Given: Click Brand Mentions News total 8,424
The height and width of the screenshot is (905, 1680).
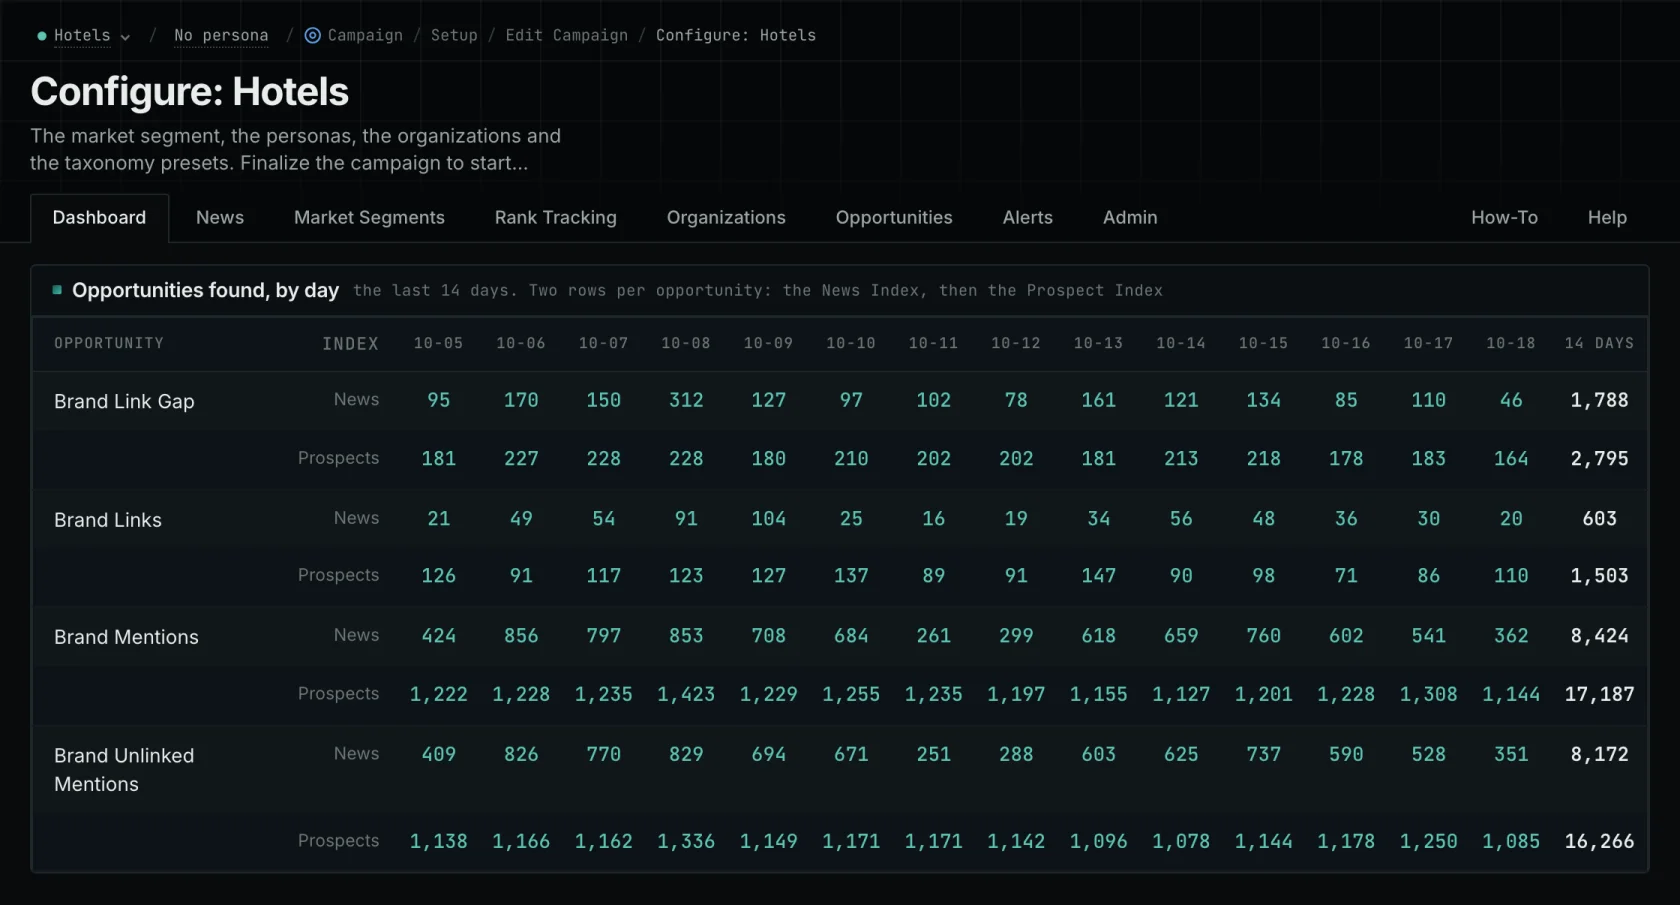Looking at the screenshot, I should point(1599,636).
